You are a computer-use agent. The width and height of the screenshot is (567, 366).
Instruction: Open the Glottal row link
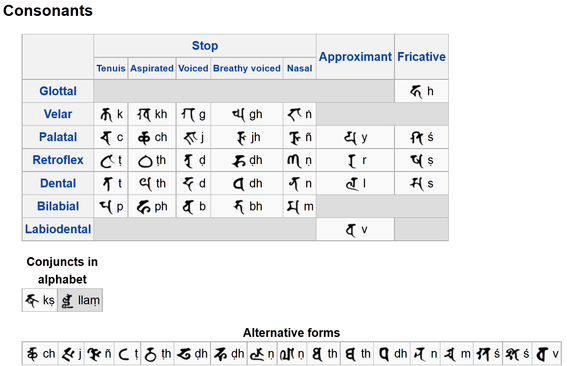click(58, 91)
